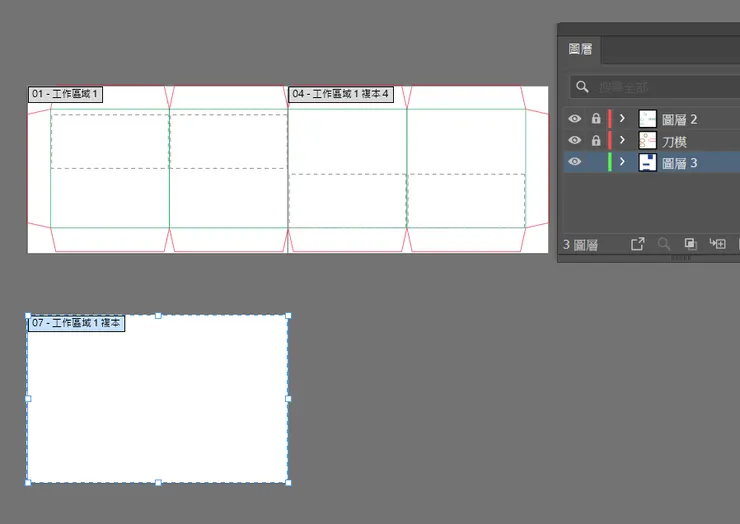Unlock 圖層 2 via its padlock icon
The width and height of the screenshot is (740, 524).
tap(596, 118)
